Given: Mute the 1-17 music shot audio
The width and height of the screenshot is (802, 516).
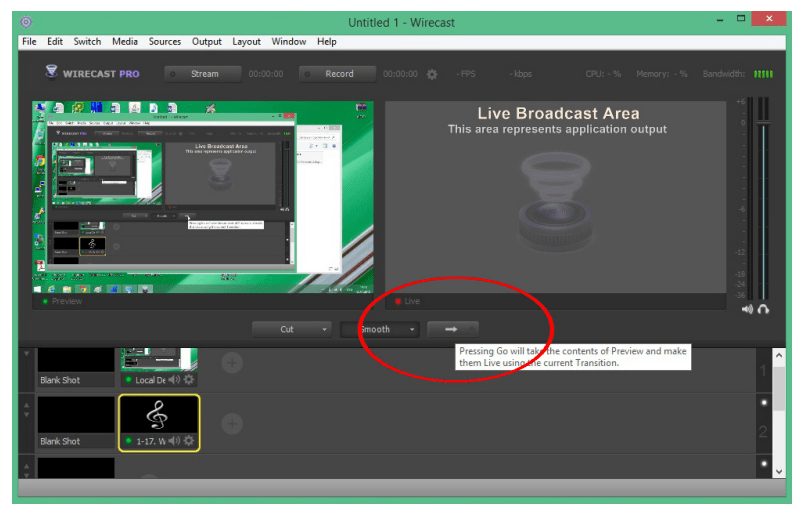Looking at the screenshot, I should [174, 440].
